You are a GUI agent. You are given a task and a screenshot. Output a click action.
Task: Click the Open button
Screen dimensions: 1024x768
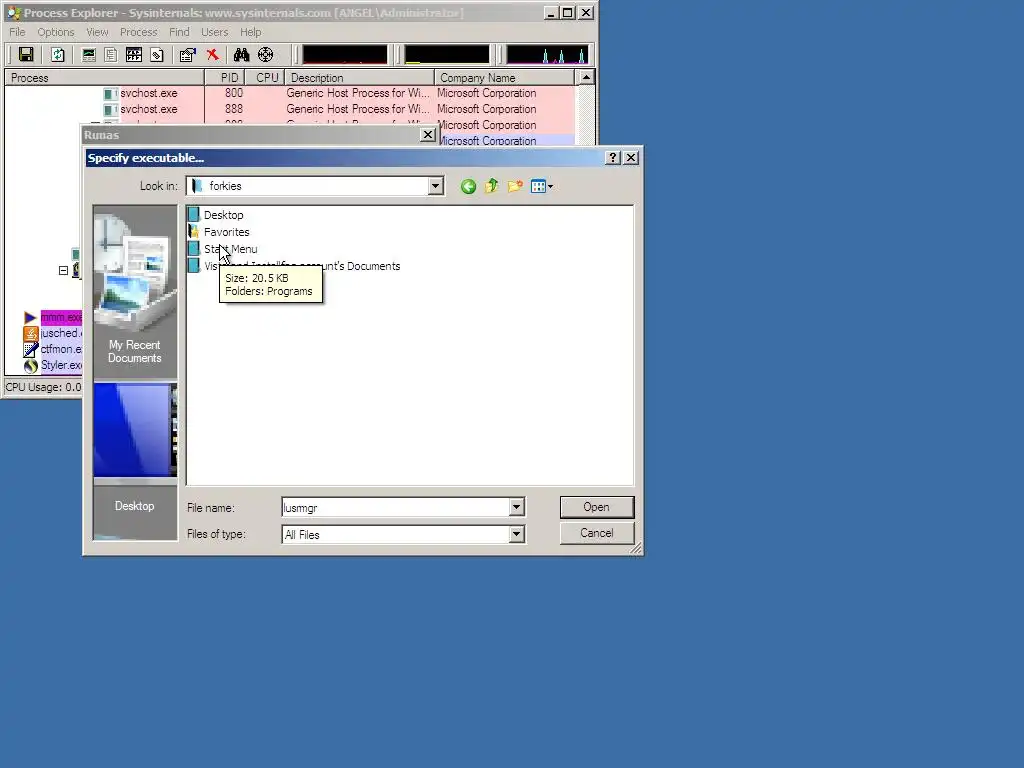click(597, 507)
